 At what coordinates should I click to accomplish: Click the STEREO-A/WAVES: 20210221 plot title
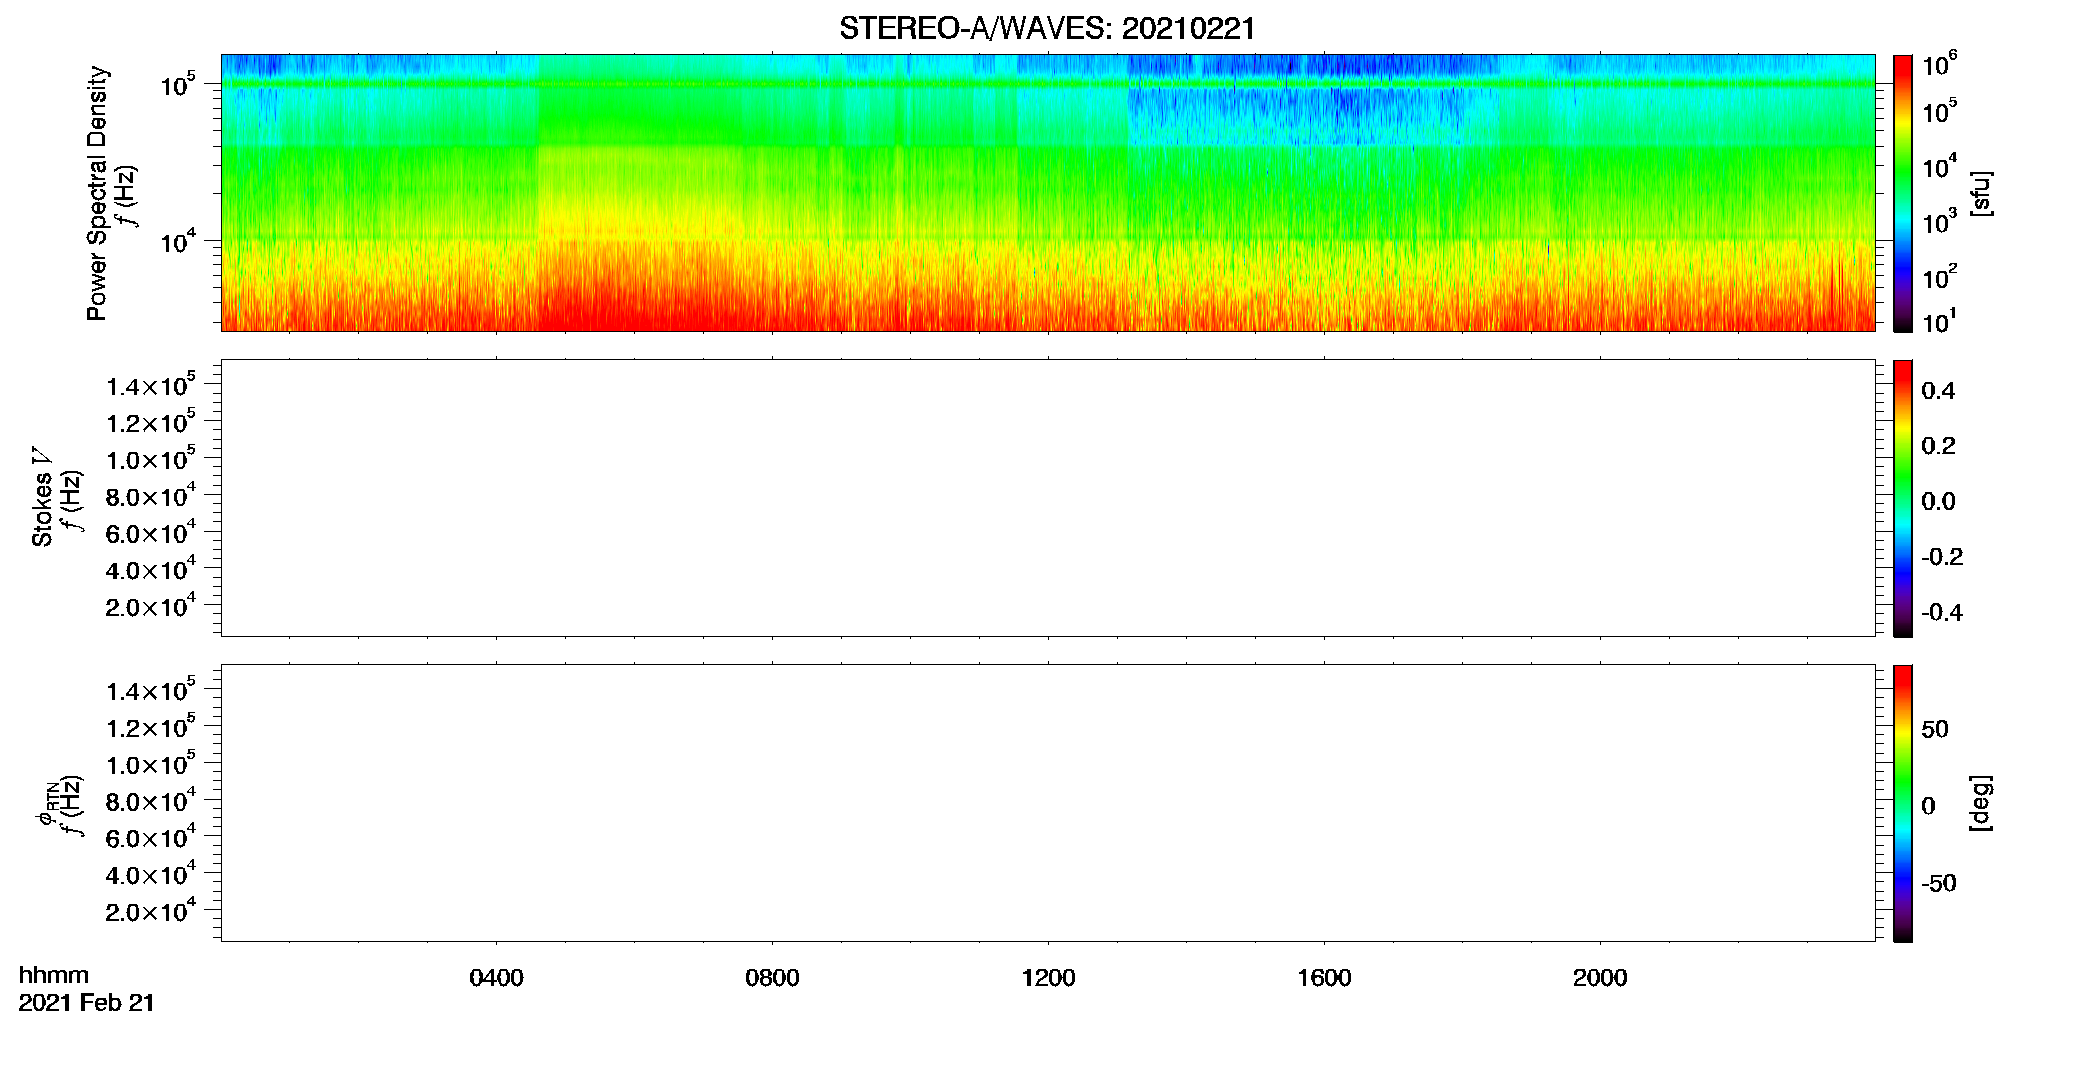pos(1047,29)
